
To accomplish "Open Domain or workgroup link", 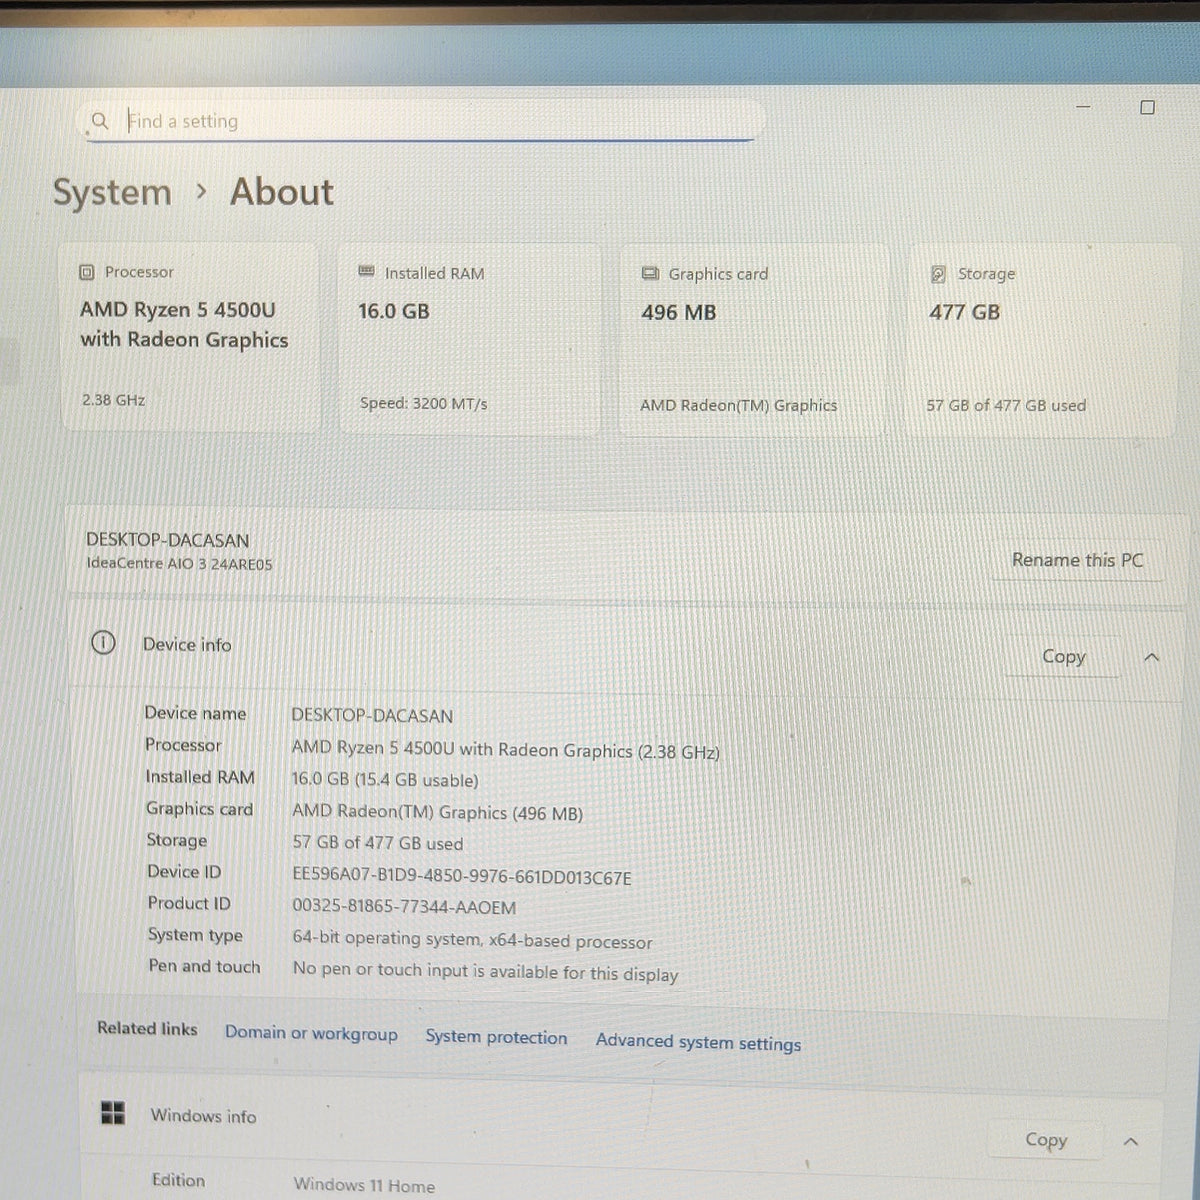I will [311, 1033].
